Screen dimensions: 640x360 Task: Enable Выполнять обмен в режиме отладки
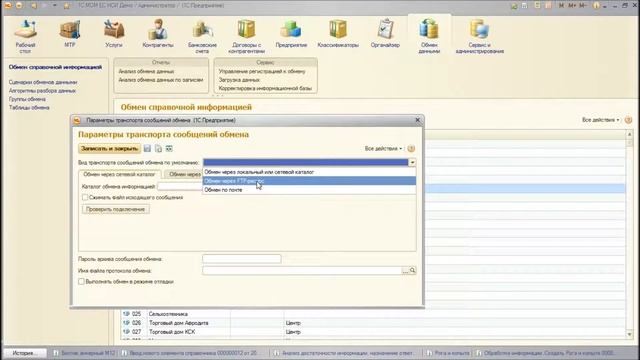click(81, 282)
